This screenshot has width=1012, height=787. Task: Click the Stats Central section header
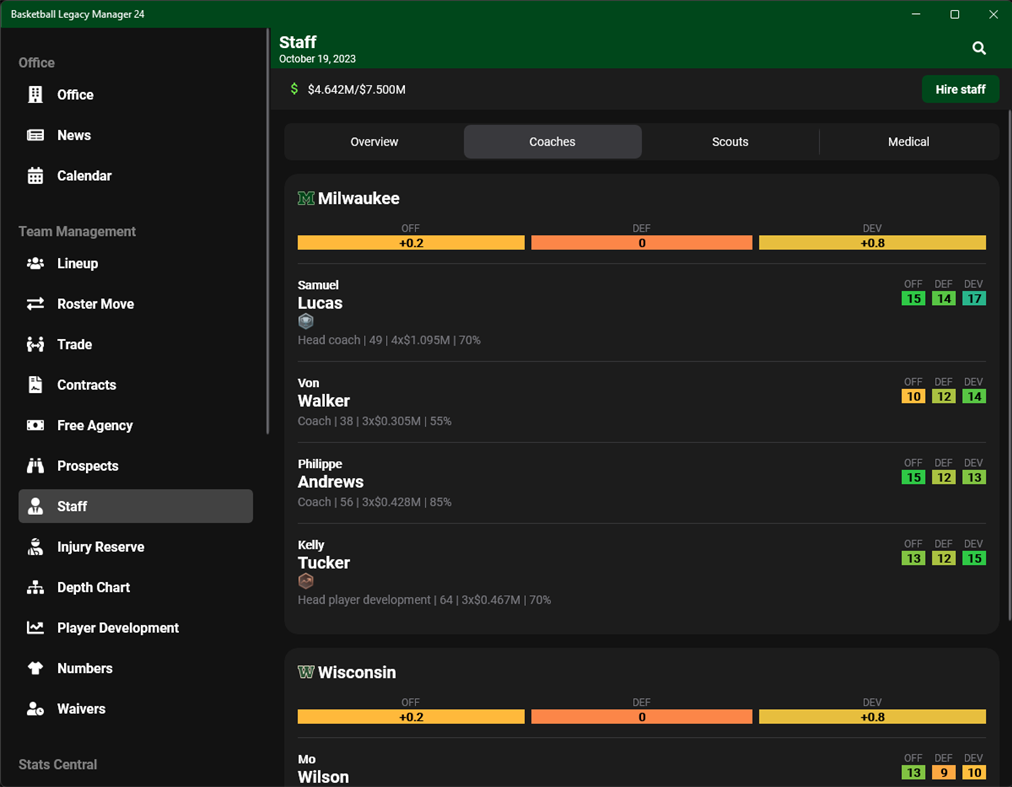[x=57, y=764]
